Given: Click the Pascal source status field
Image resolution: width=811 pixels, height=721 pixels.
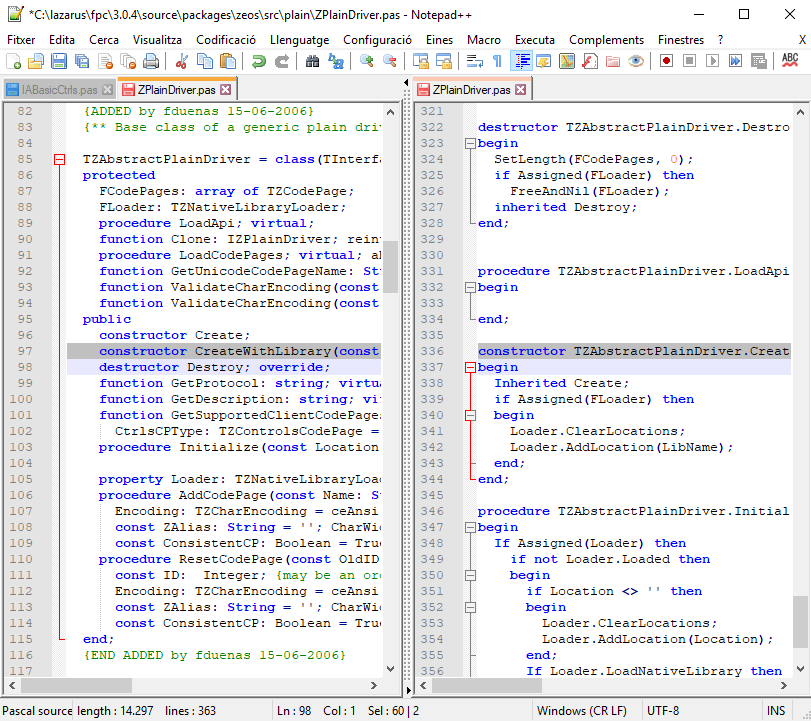Looking at the screenshot, I should click(37, 711).
